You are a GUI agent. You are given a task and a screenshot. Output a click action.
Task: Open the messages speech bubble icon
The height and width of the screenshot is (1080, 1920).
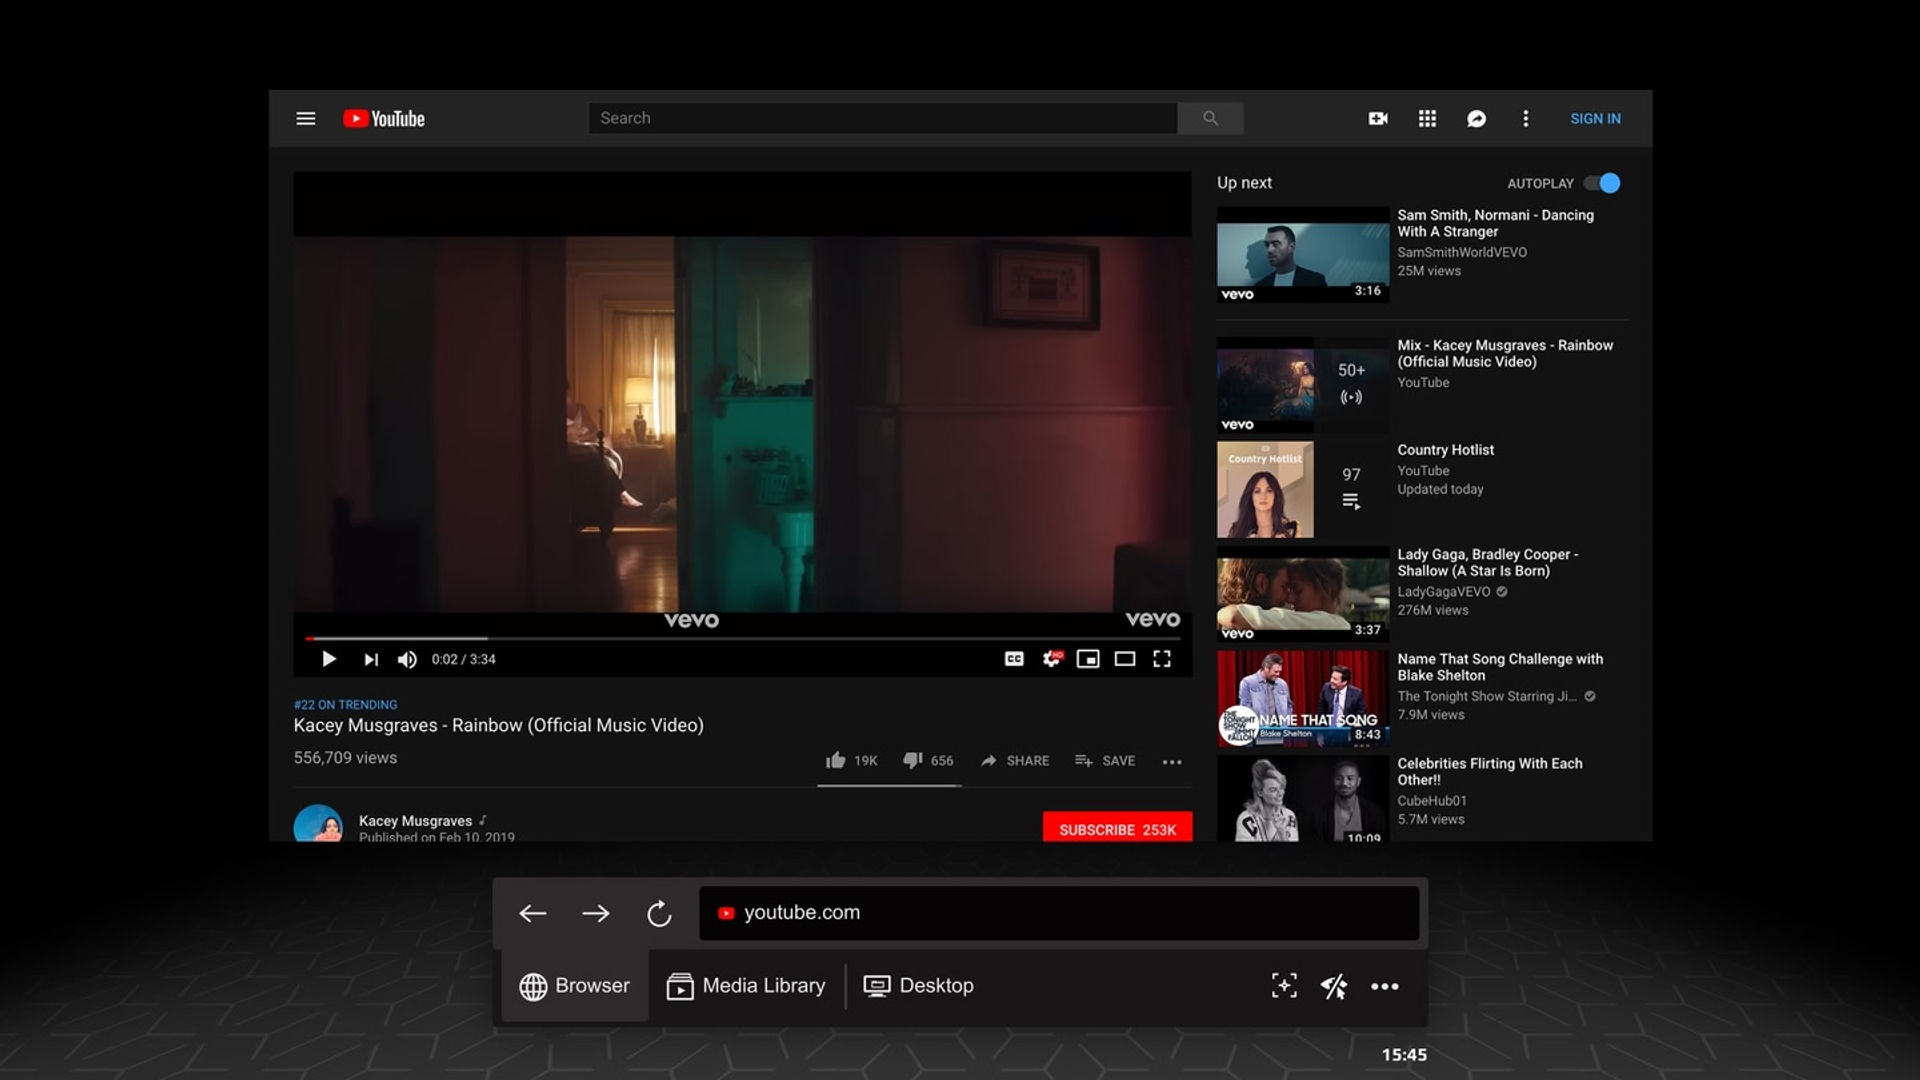[x=1476, y=119]
